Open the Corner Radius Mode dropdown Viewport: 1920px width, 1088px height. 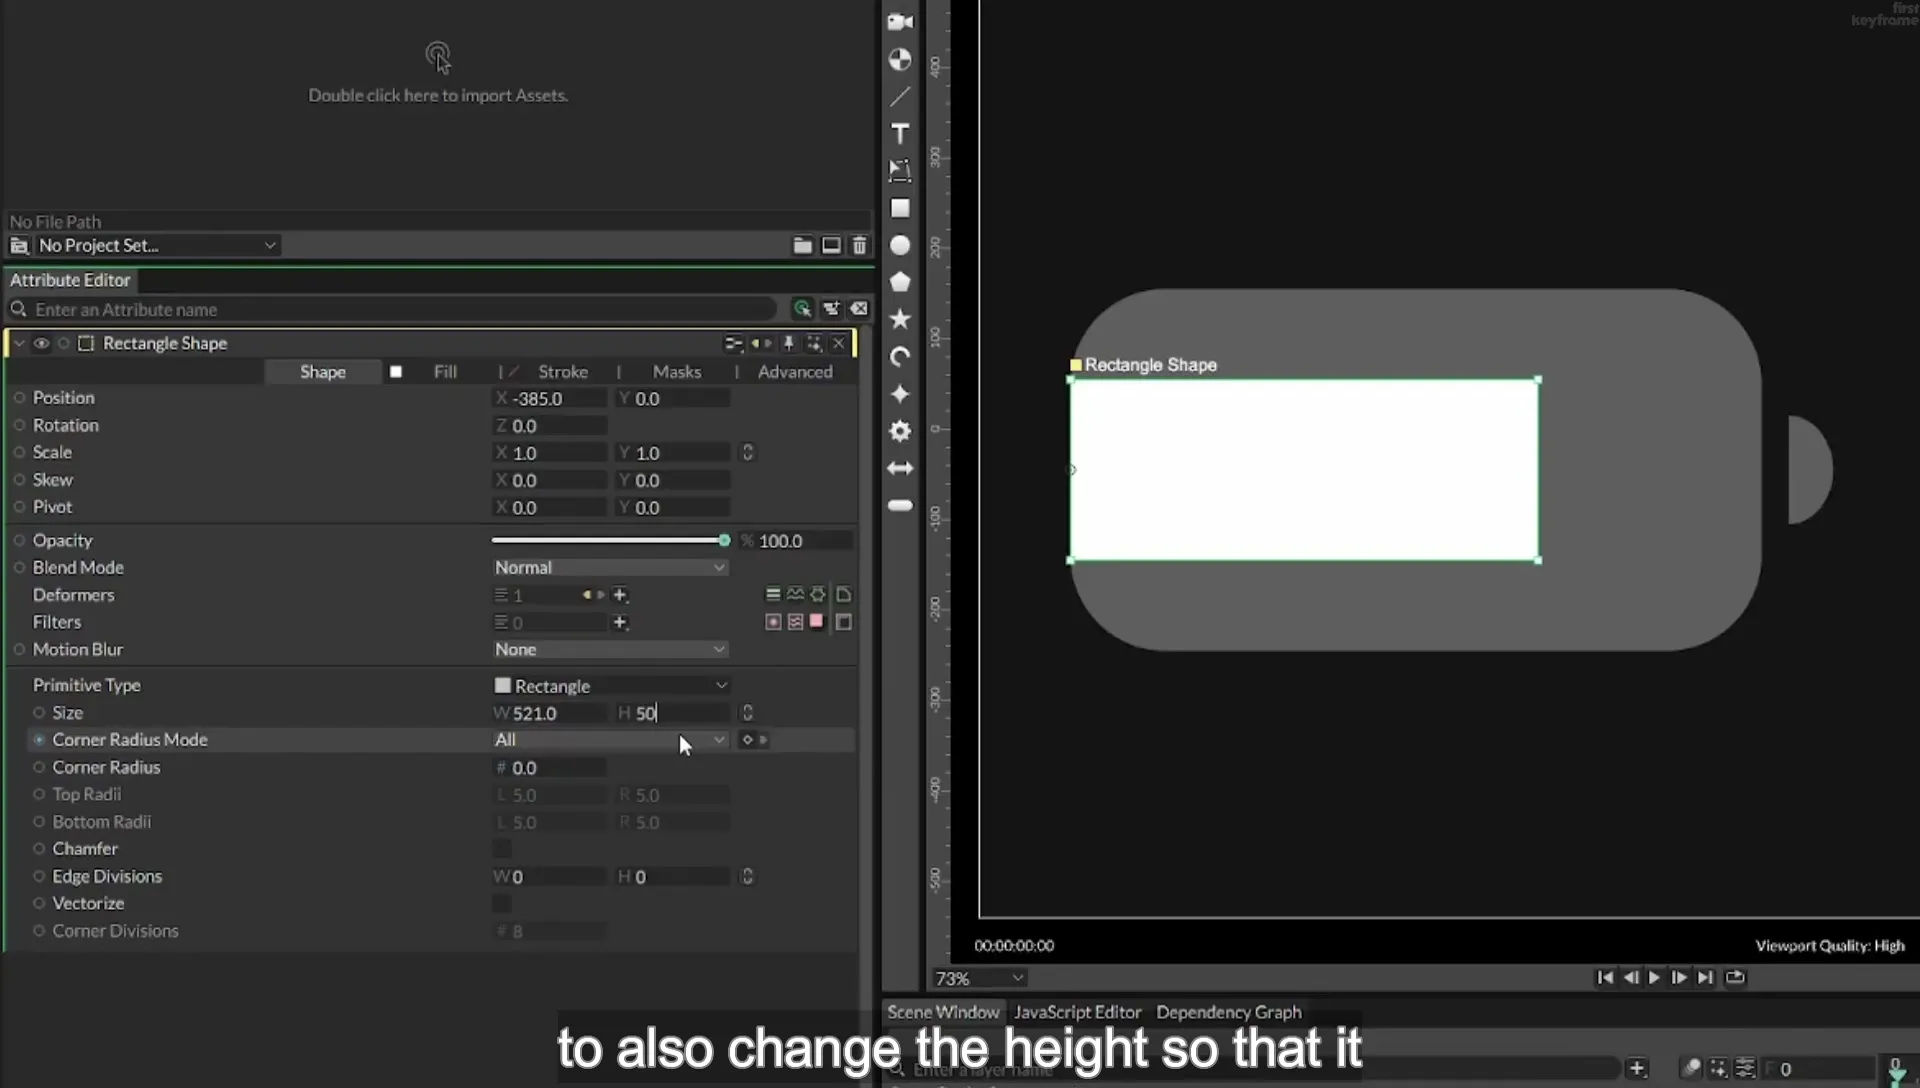[x=609, y=739]
